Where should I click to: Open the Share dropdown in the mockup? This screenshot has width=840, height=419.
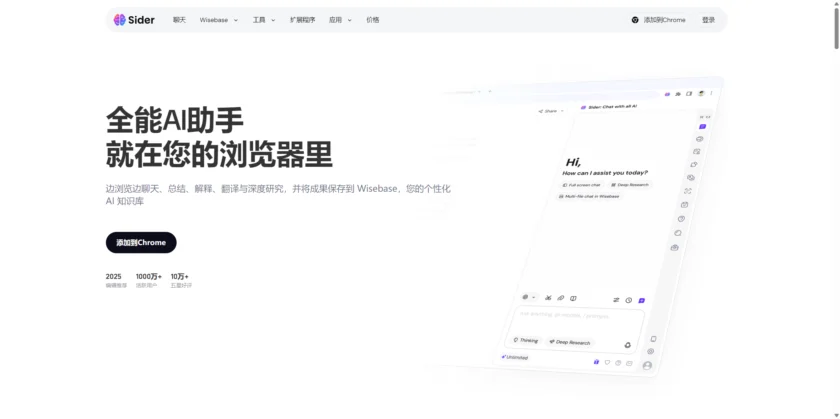point(551,111)
